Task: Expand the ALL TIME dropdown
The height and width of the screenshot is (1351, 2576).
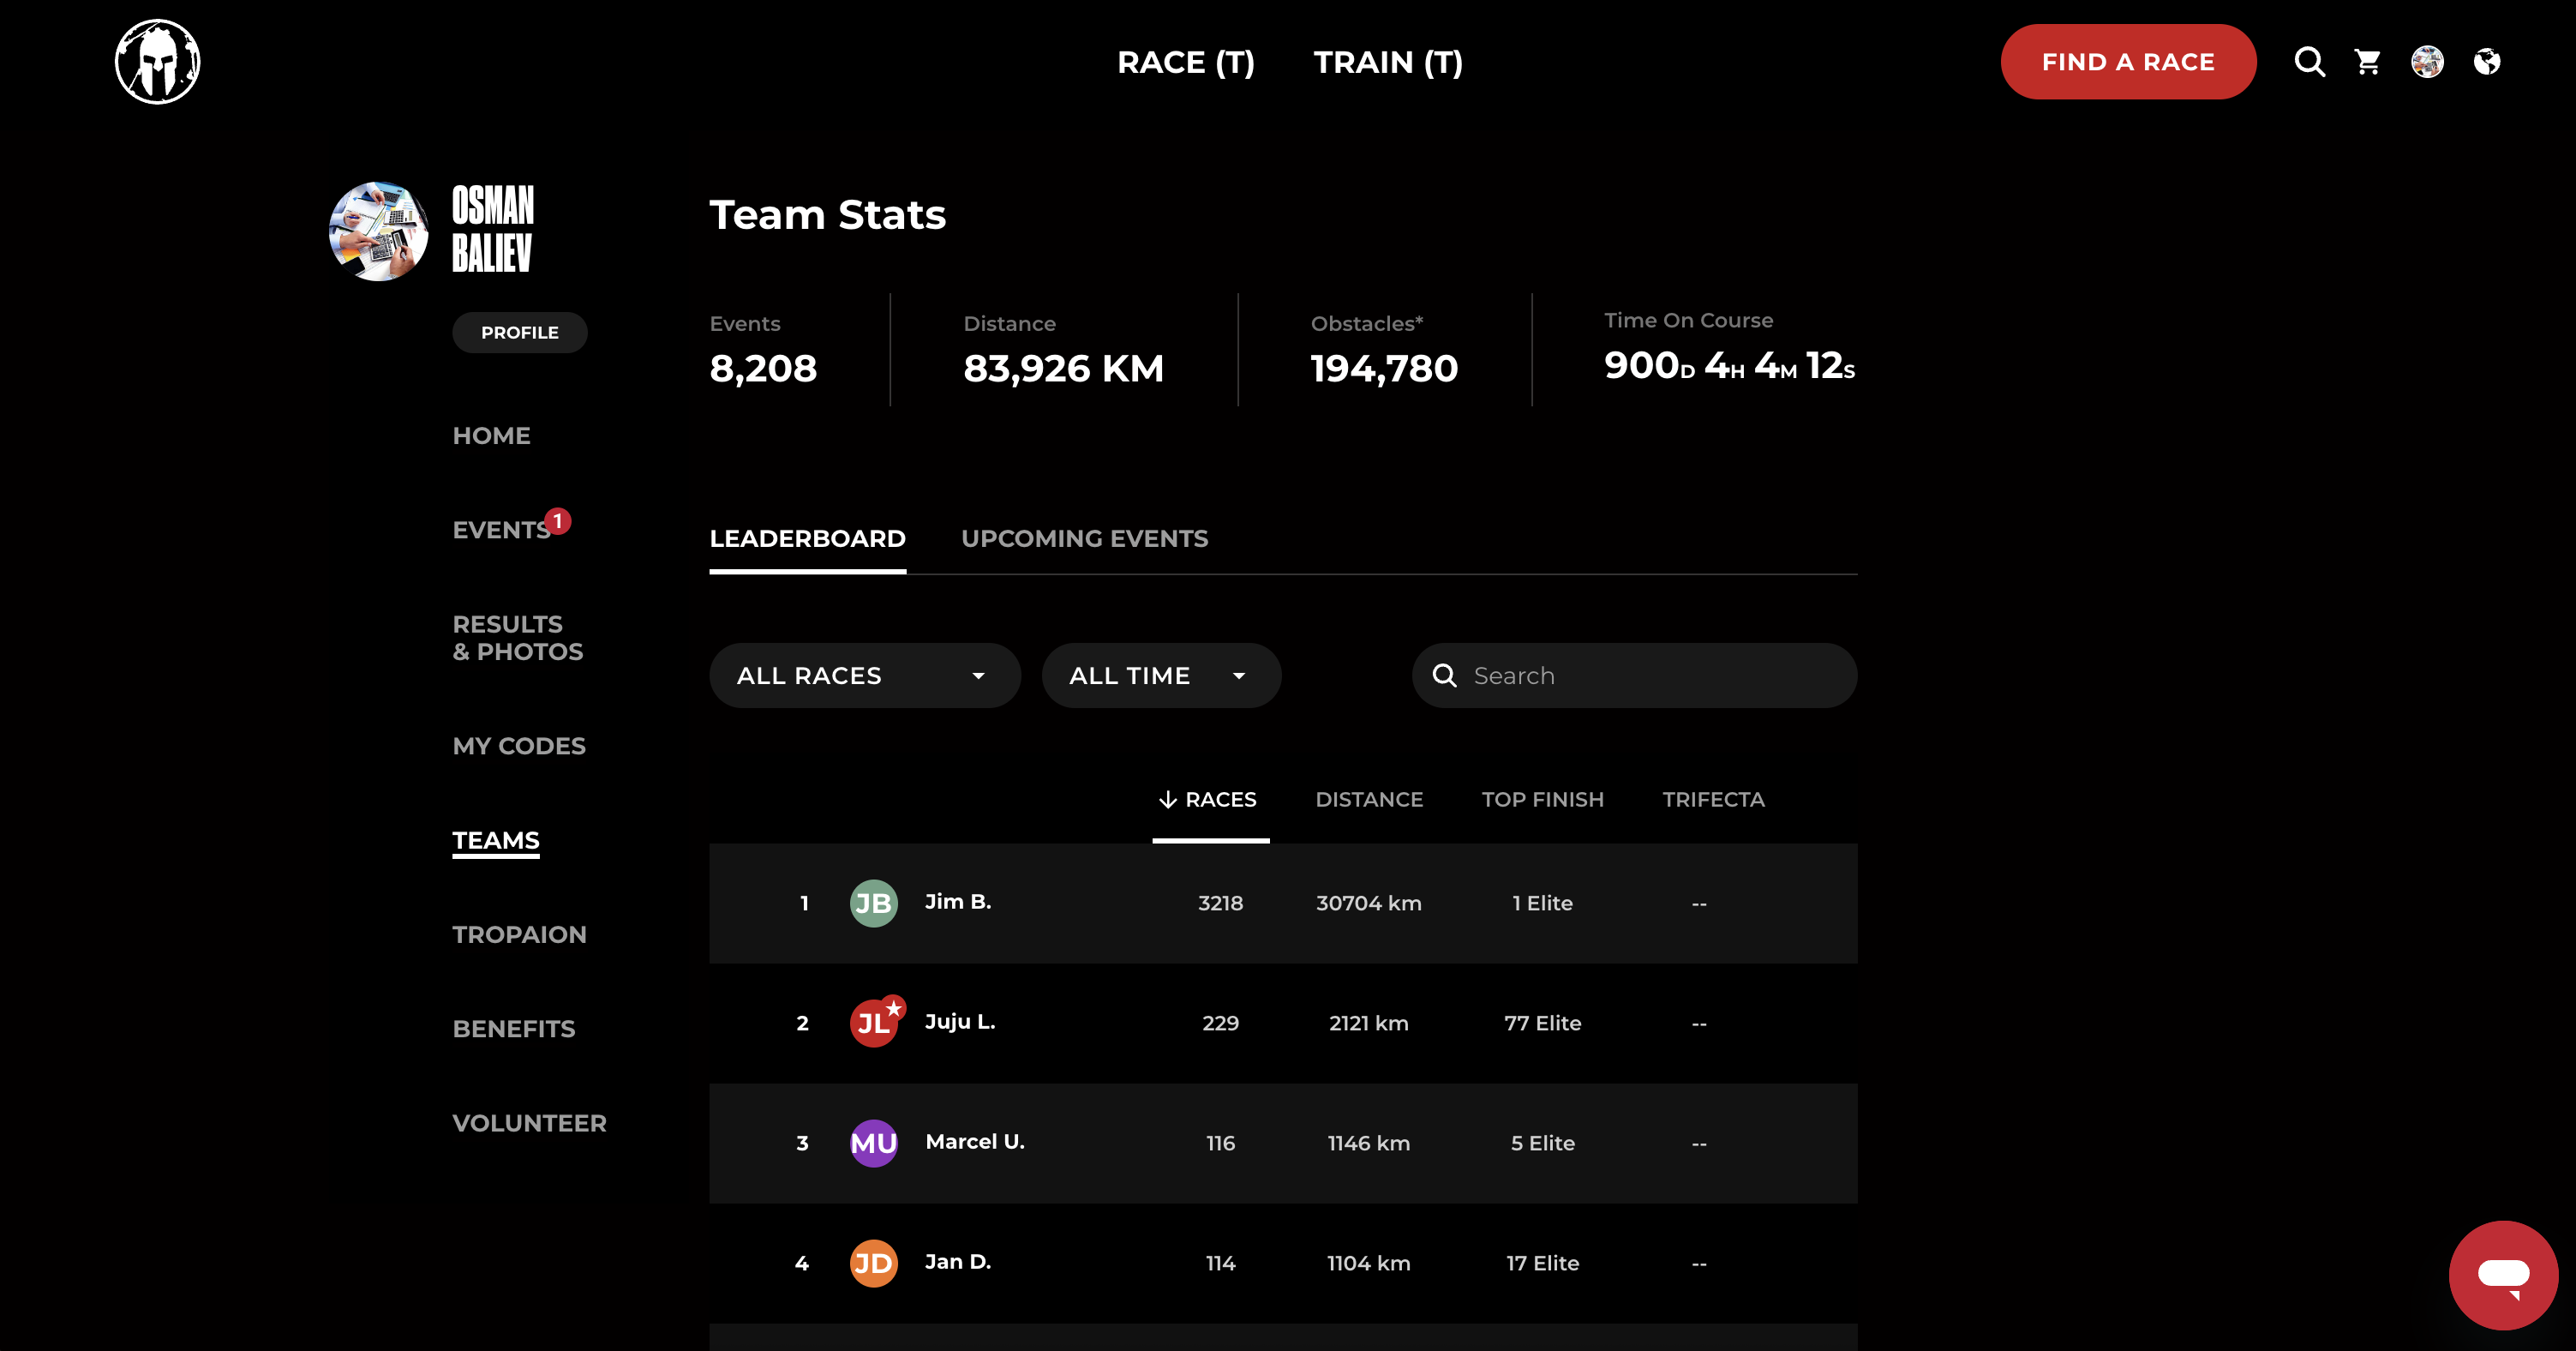Action: click(x=1160, y=676)
